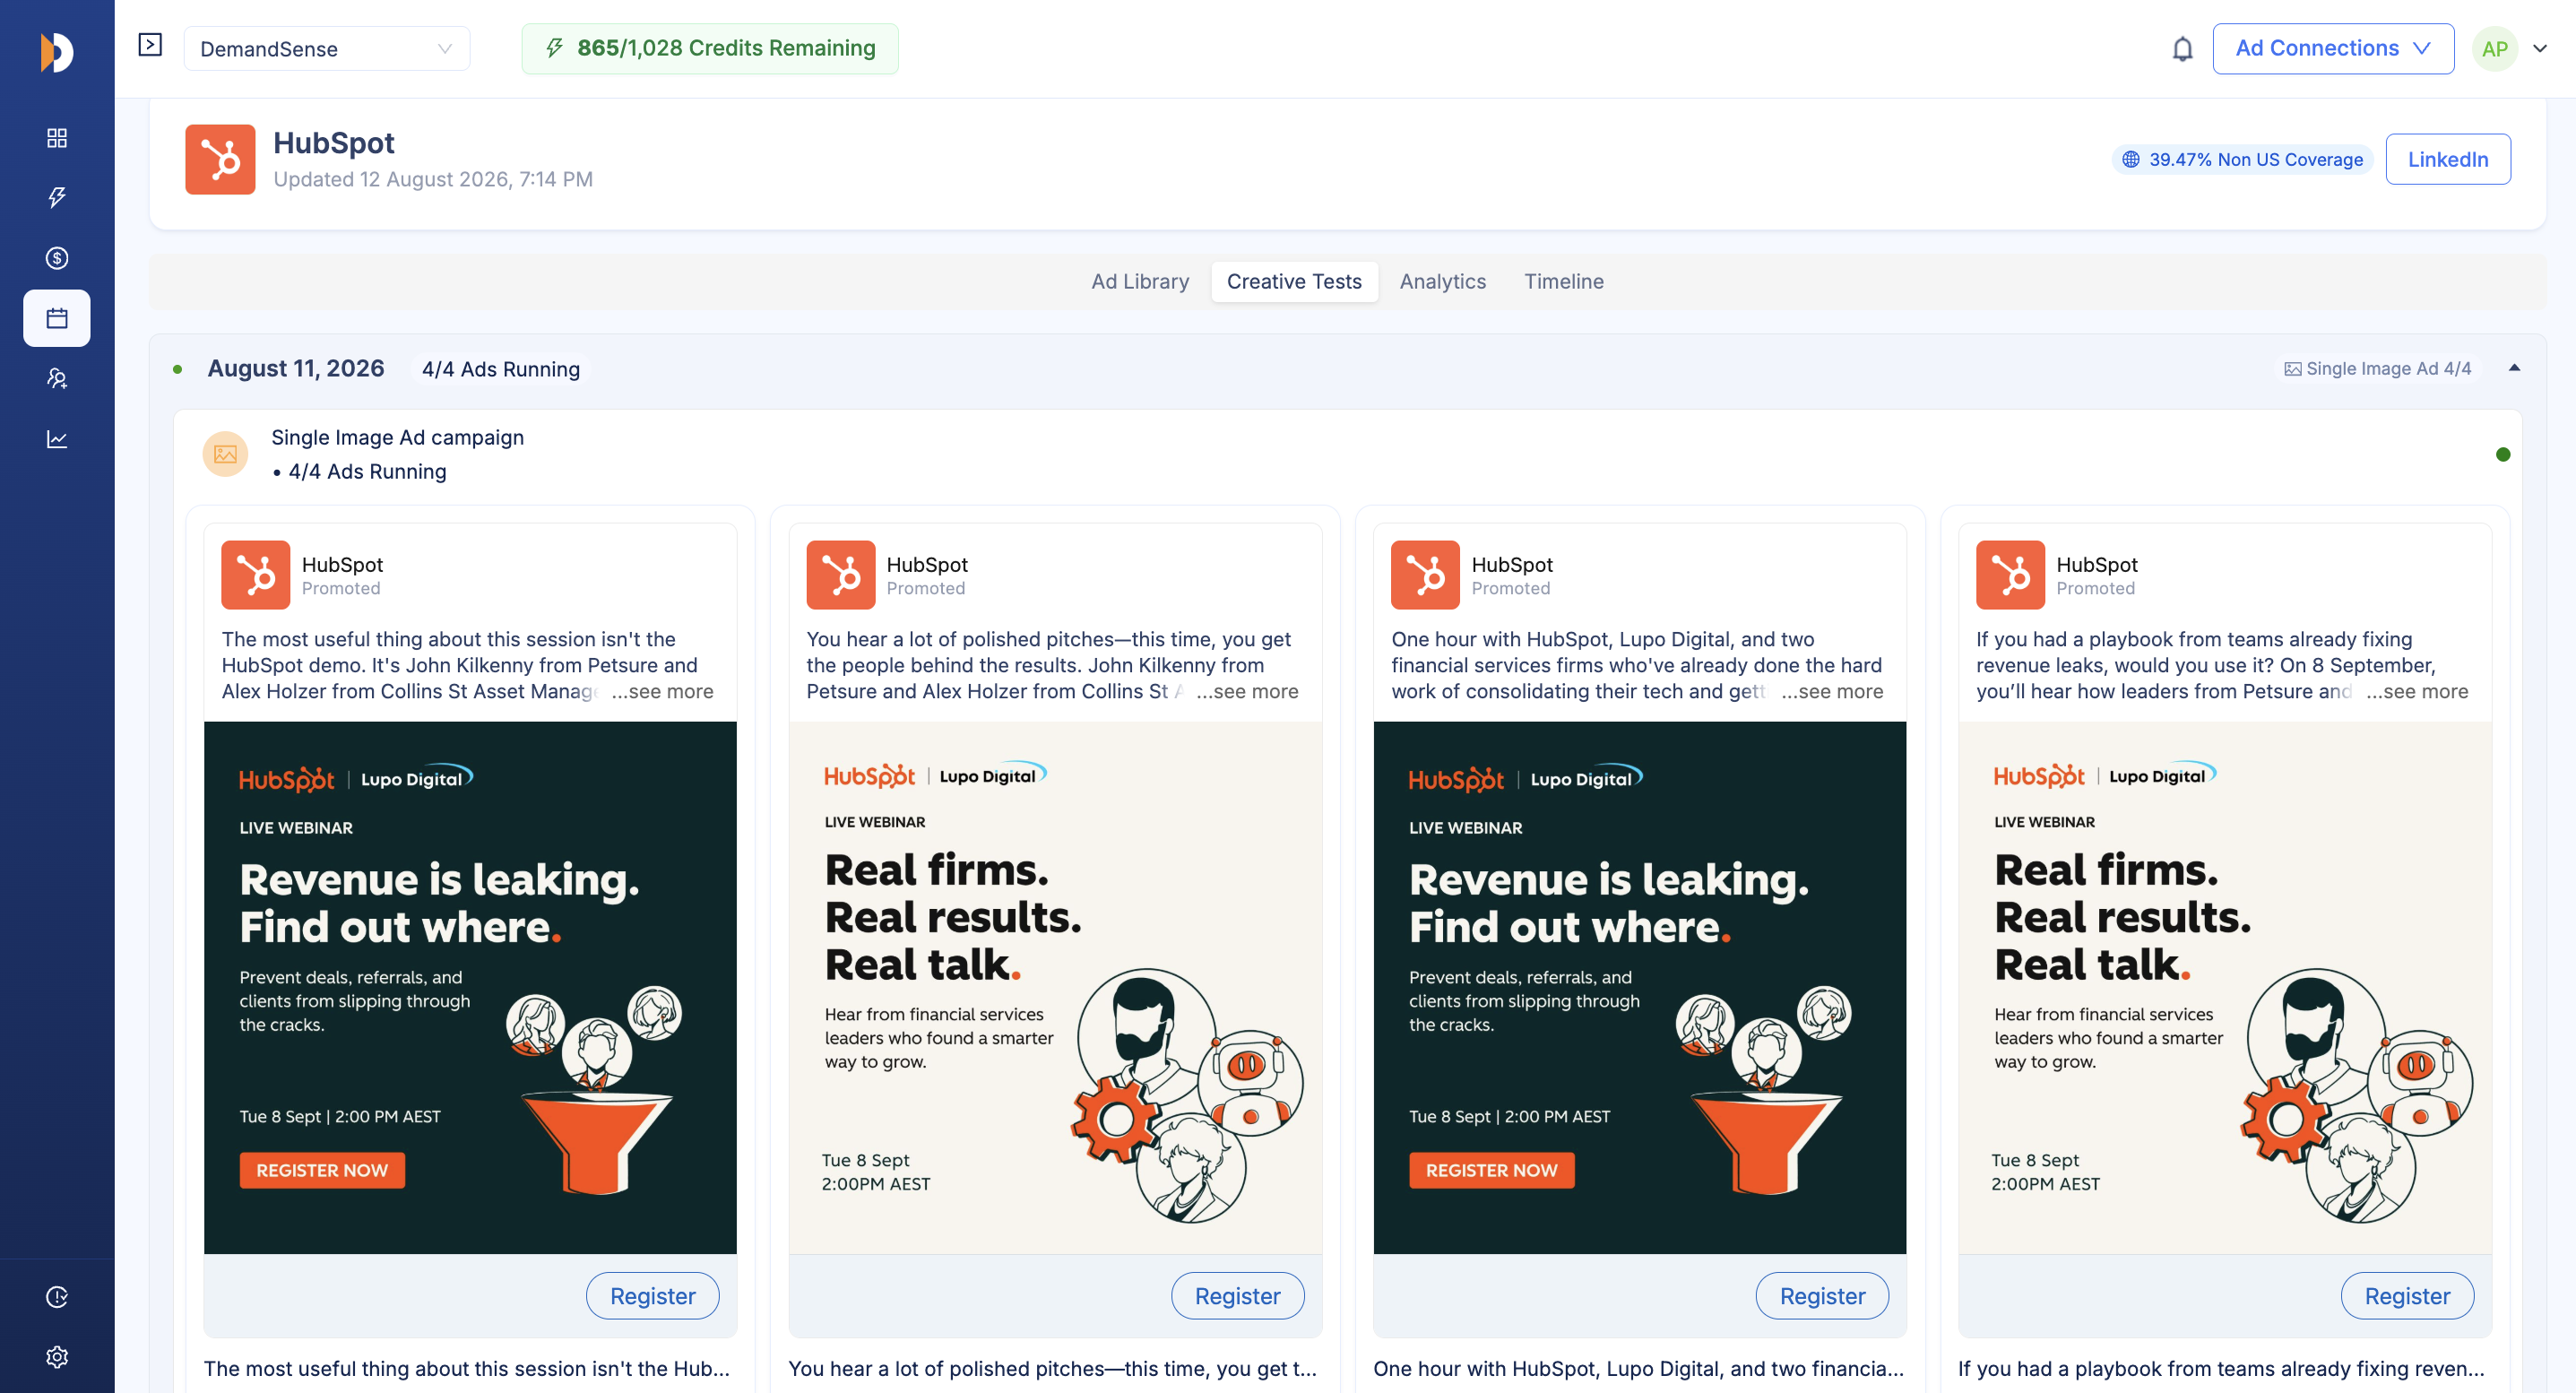Open the second ad's Real firms creative
The image size is (2576, 1393).
tap(1055, 987)
